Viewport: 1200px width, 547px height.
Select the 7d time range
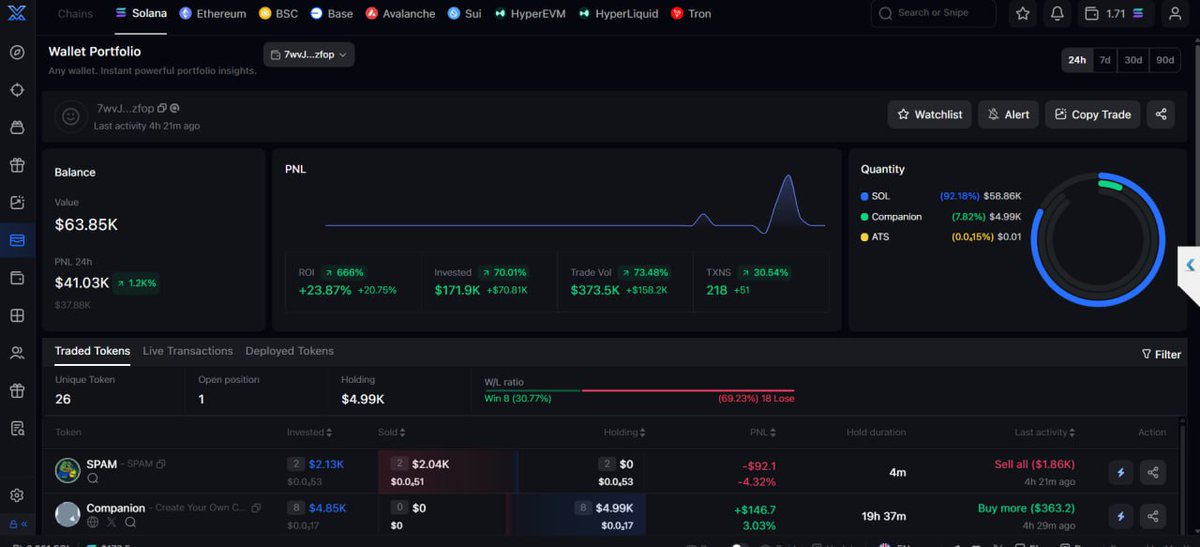(x=1105, y=60)
